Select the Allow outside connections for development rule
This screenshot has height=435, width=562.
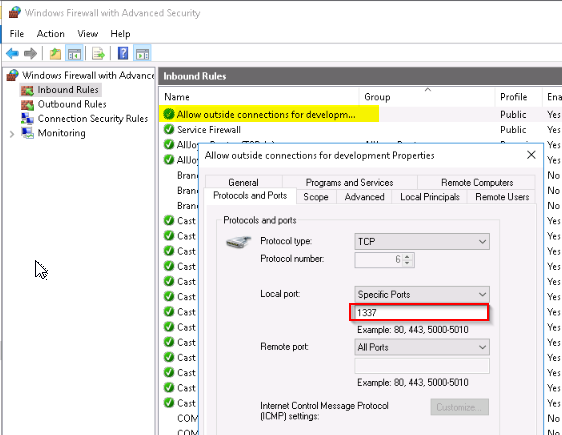tap(266, 115)
